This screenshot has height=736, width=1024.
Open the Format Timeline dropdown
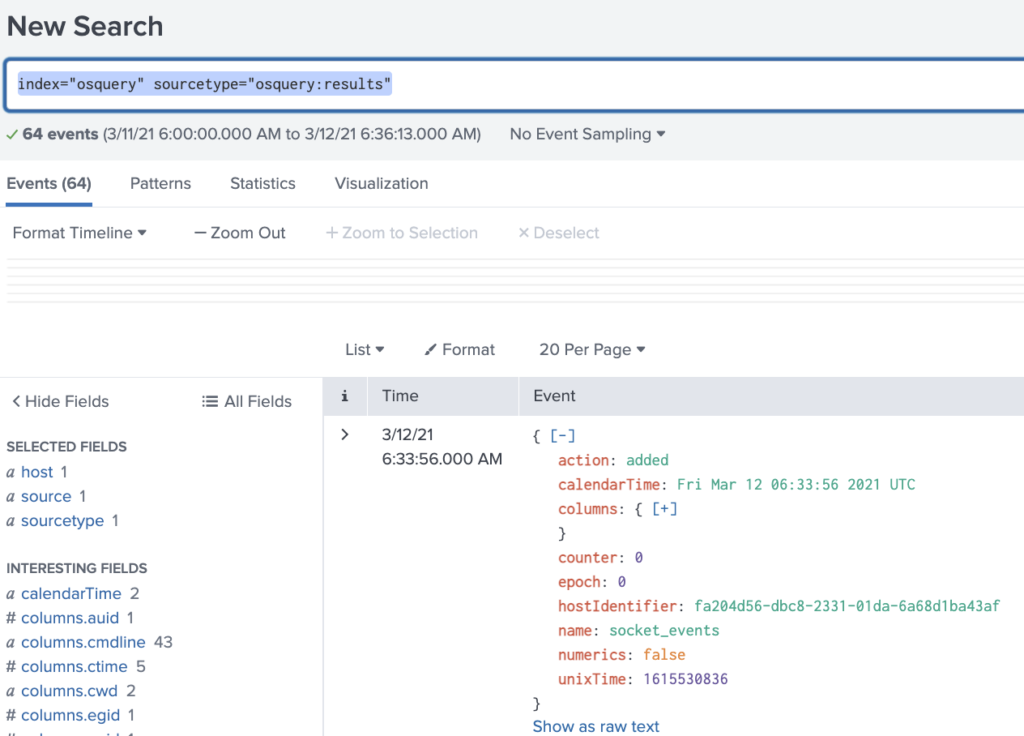pos(79,232)
